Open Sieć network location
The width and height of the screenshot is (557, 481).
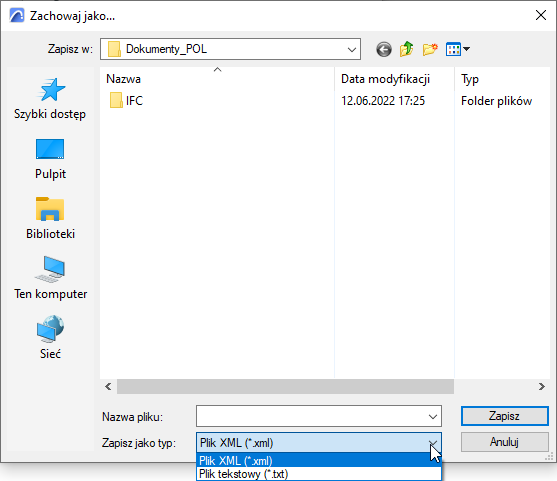click(x=50, y=338)
